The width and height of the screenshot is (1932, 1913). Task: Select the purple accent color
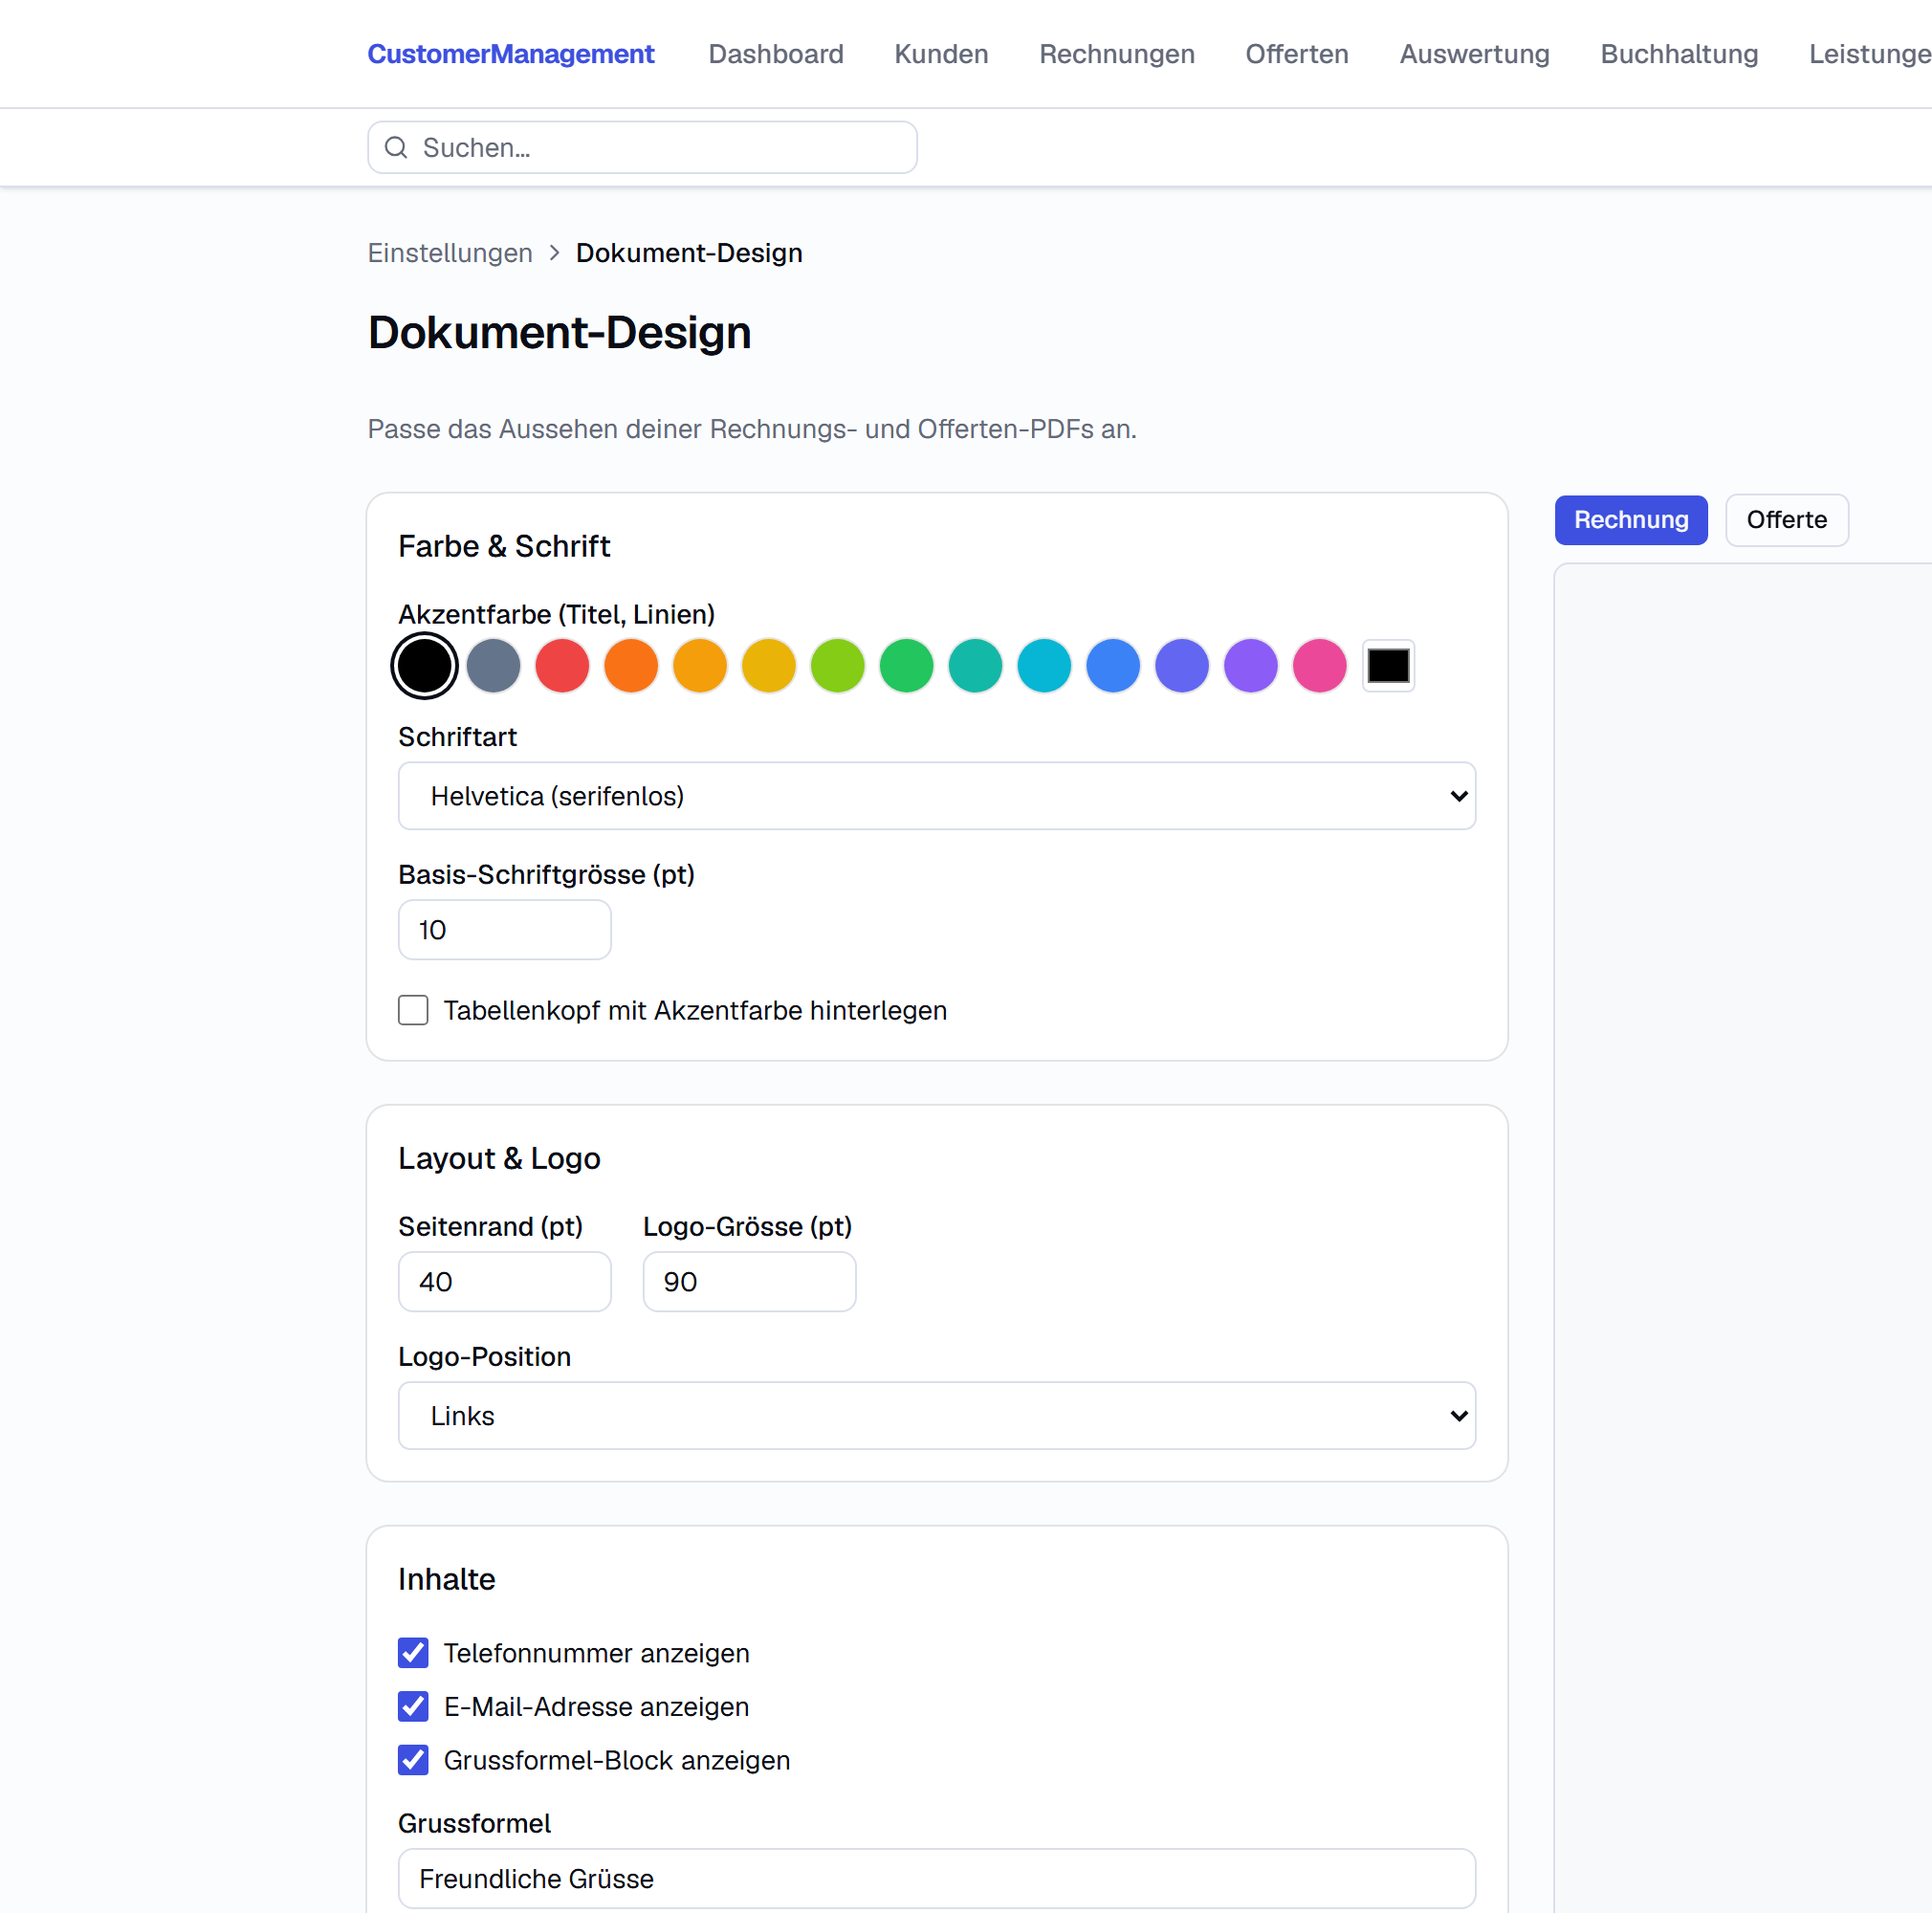click(x=1252, y=665)
